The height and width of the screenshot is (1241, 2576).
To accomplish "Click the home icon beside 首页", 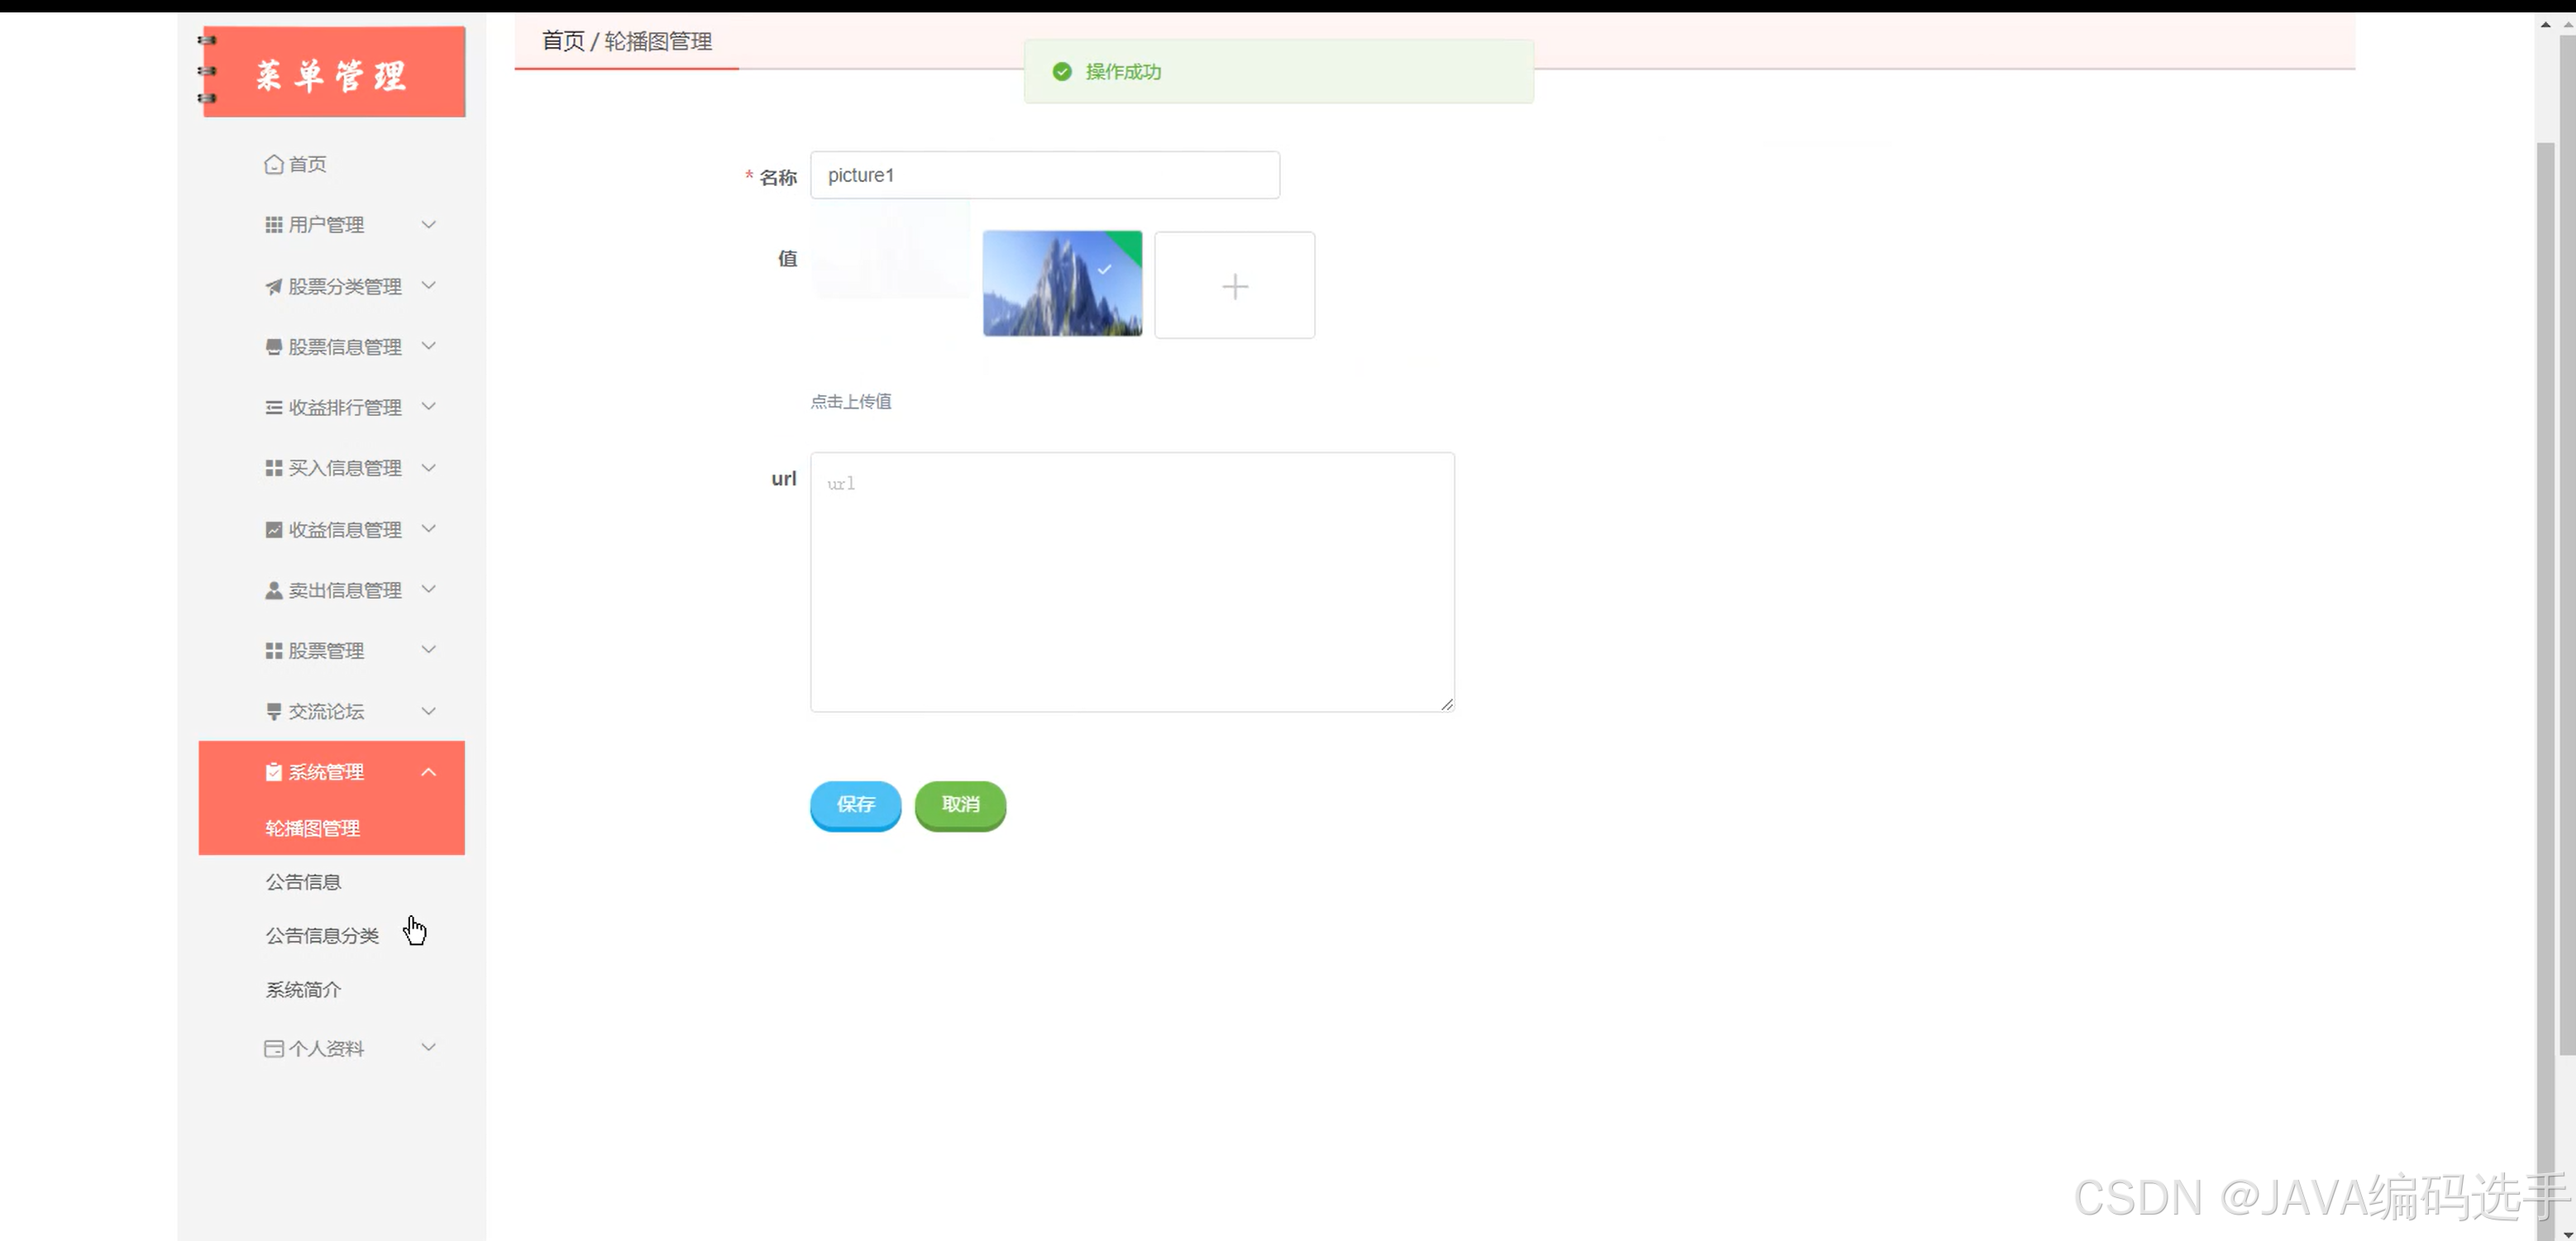I will (x=273, y=164).
